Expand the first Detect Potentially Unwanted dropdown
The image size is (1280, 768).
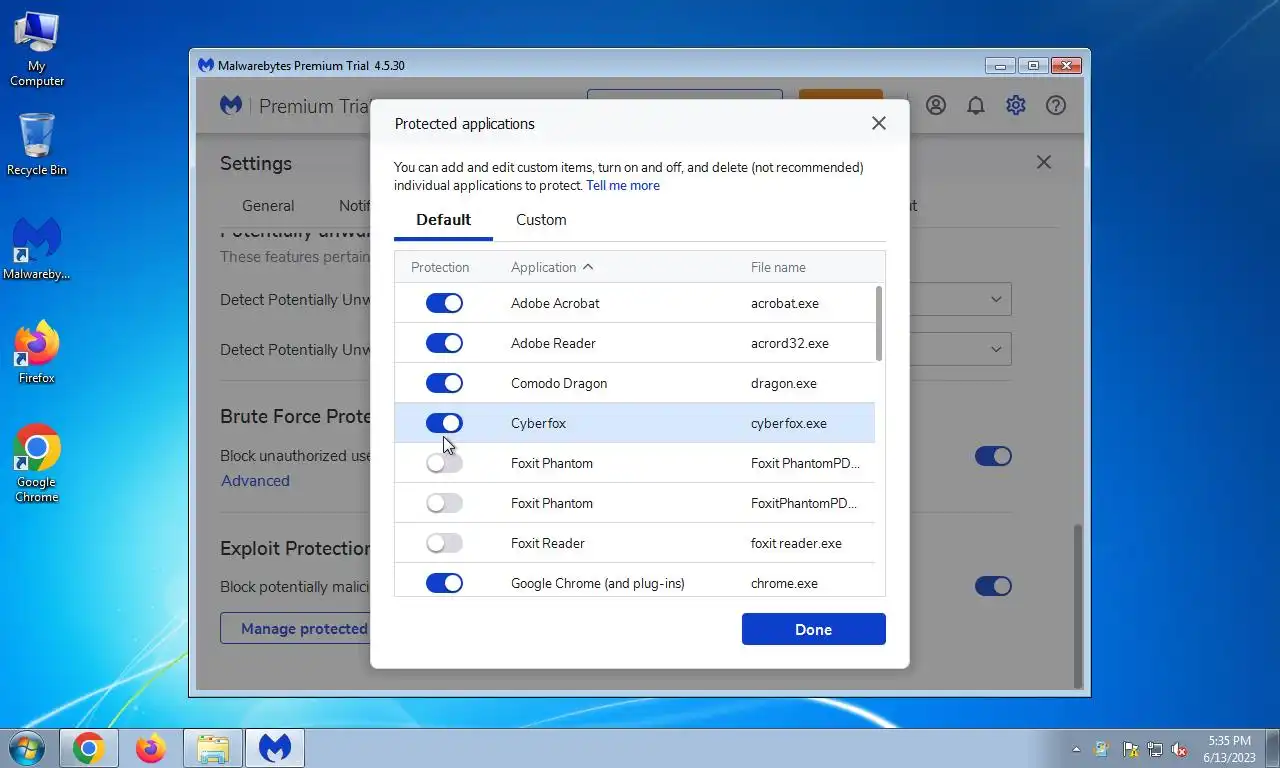(x=996, y=299)
